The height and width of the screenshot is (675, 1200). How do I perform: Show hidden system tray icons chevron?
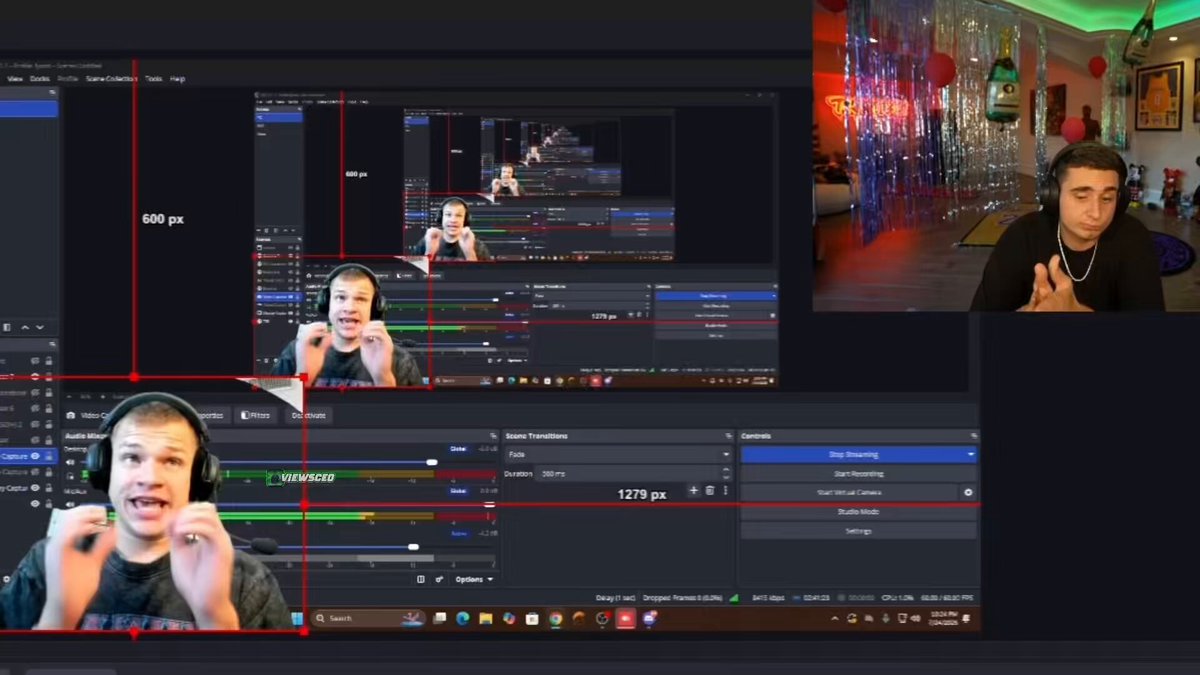(834, 619)
